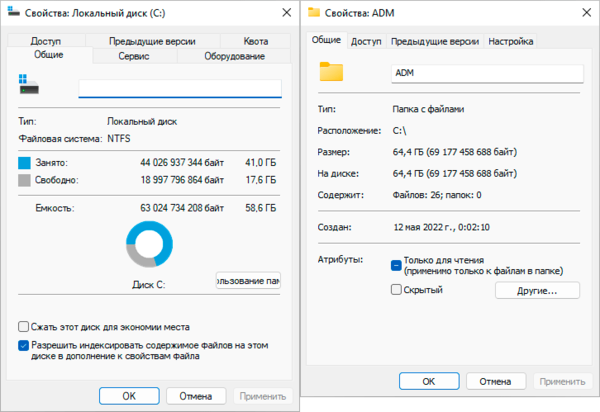Viewport: 600px width, 412px height.
Task: Click the 'C:\' location value
Action: click(x=399, y=131)
